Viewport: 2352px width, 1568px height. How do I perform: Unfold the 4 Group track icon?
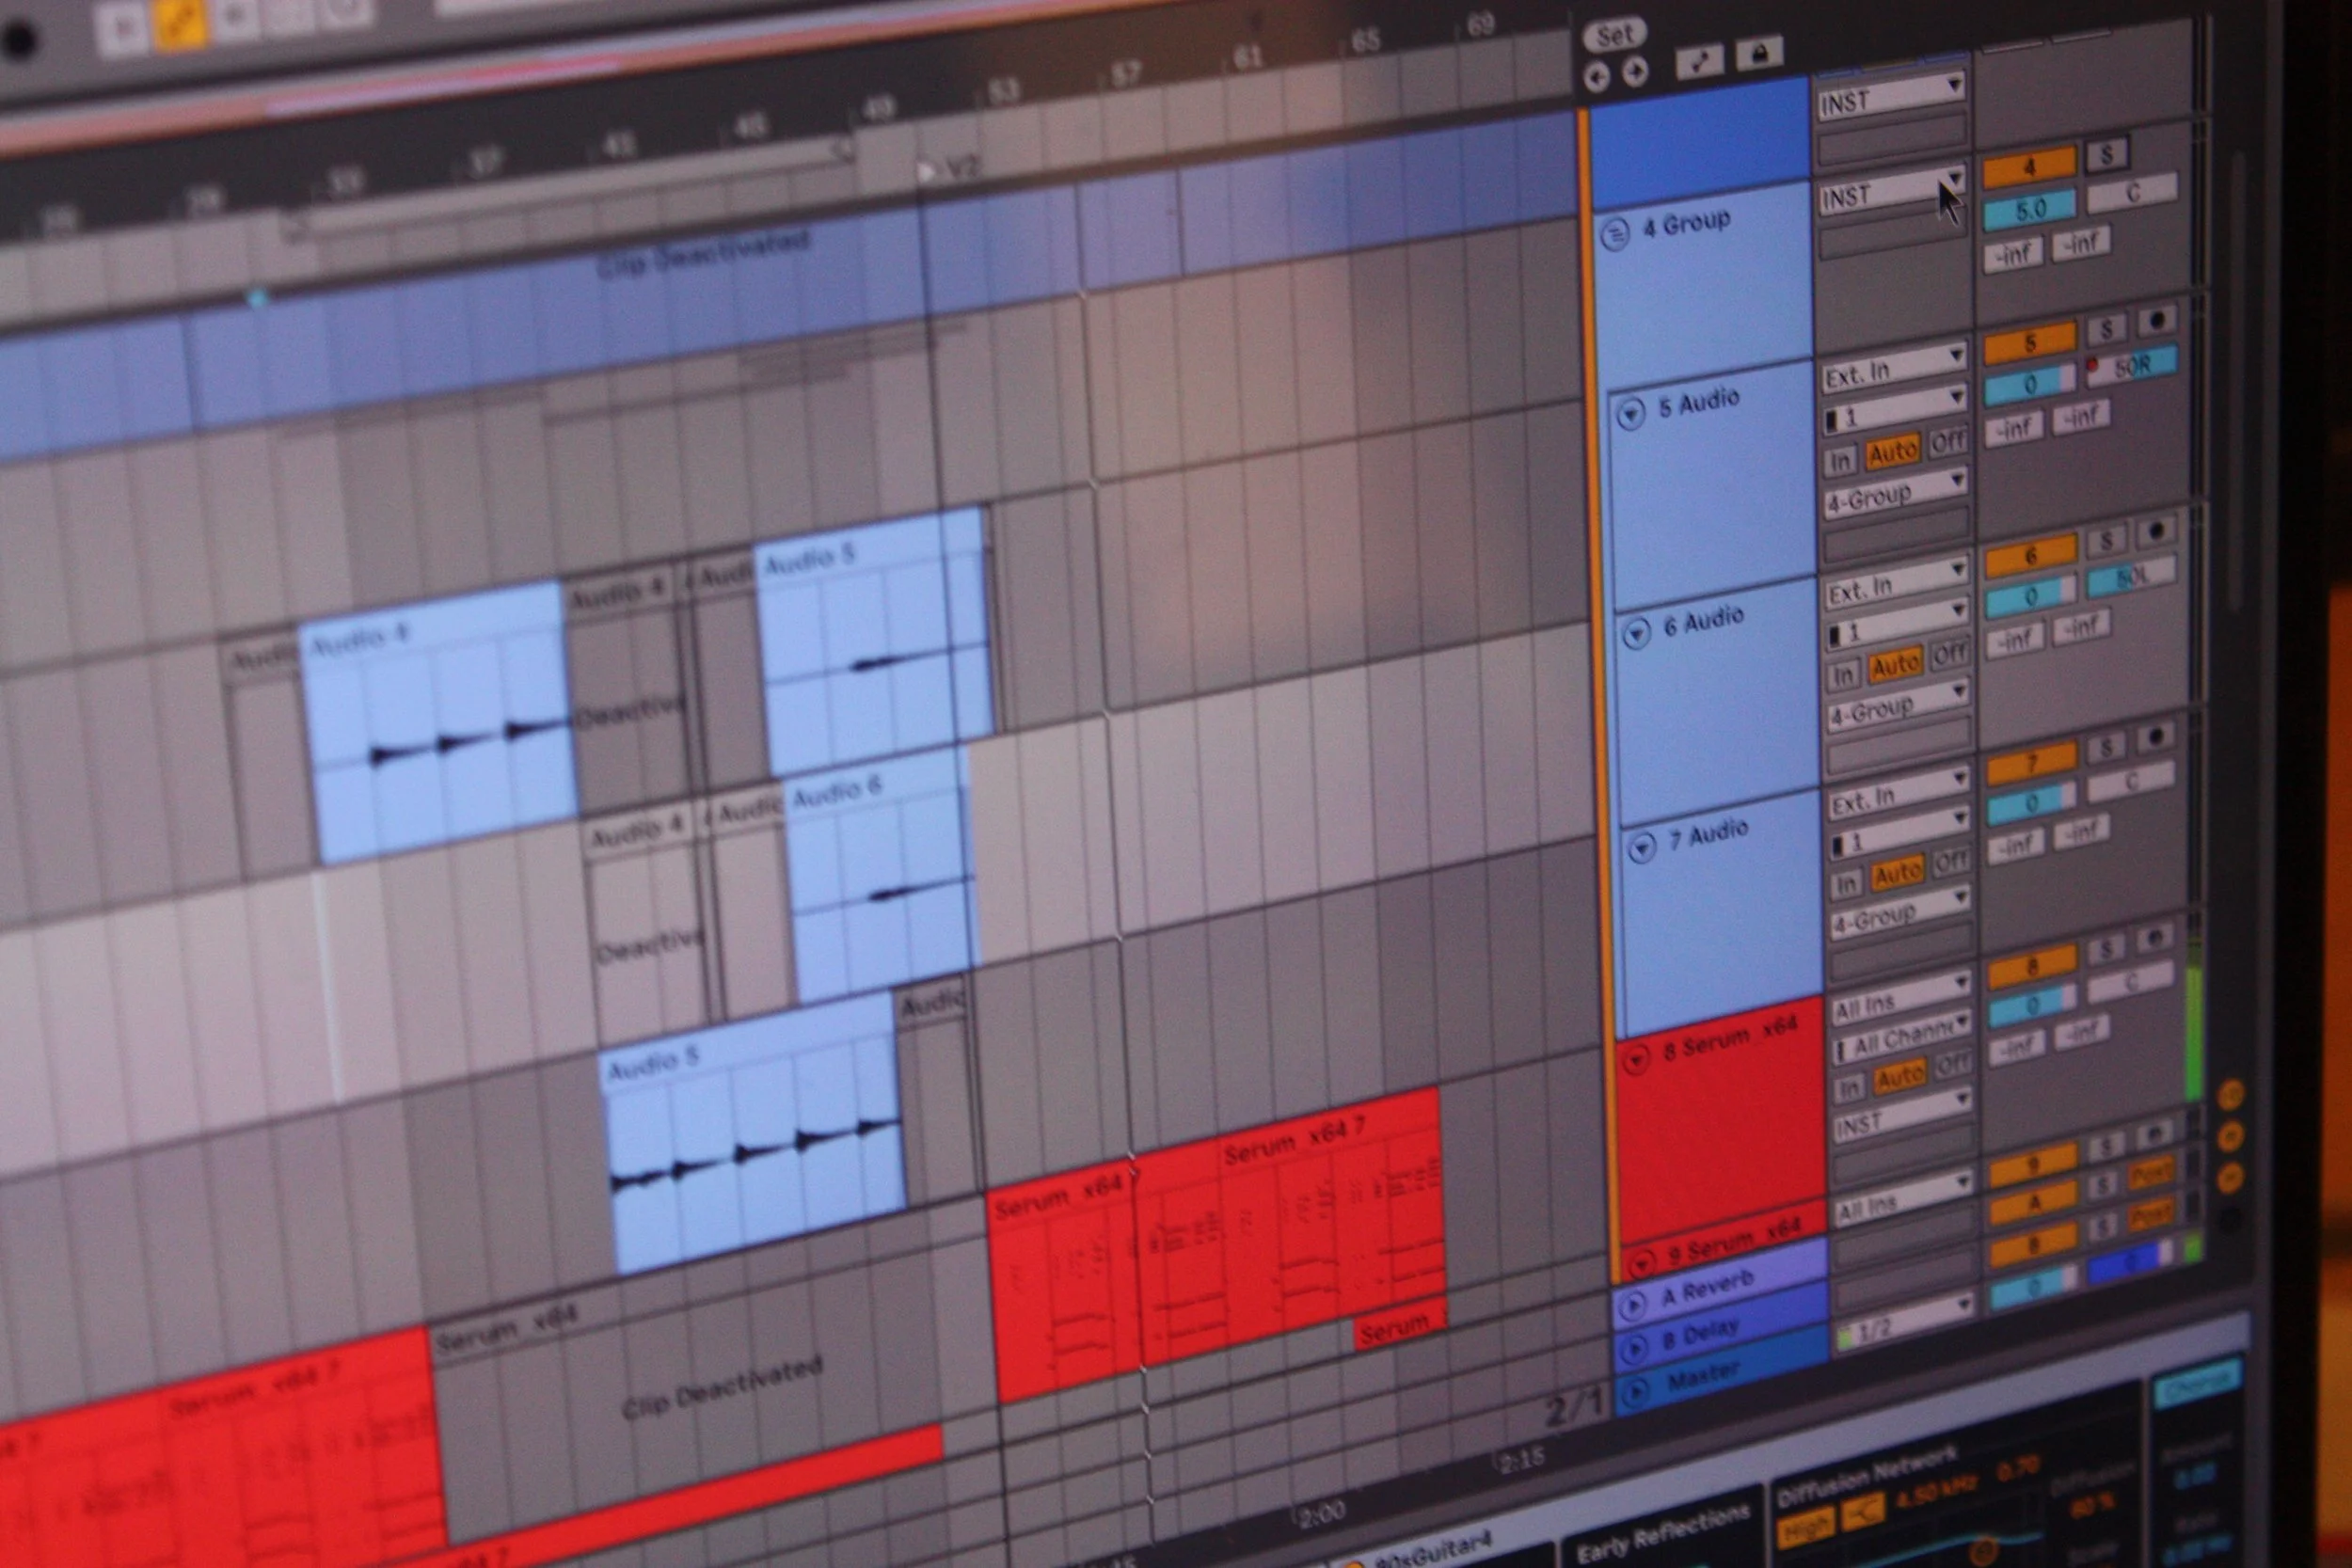point(1616,234)
